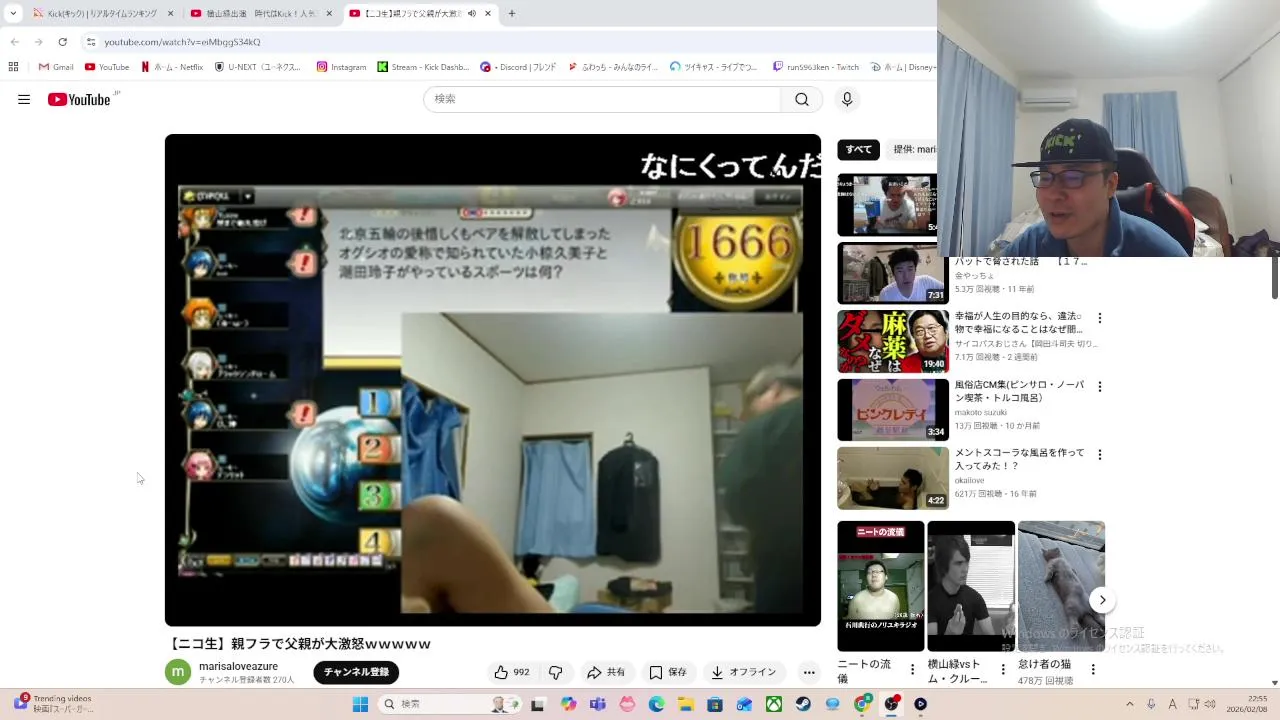Open the 22:55 clock and date
This screenshot has width=1280, height=720.
click(1249, 704)
